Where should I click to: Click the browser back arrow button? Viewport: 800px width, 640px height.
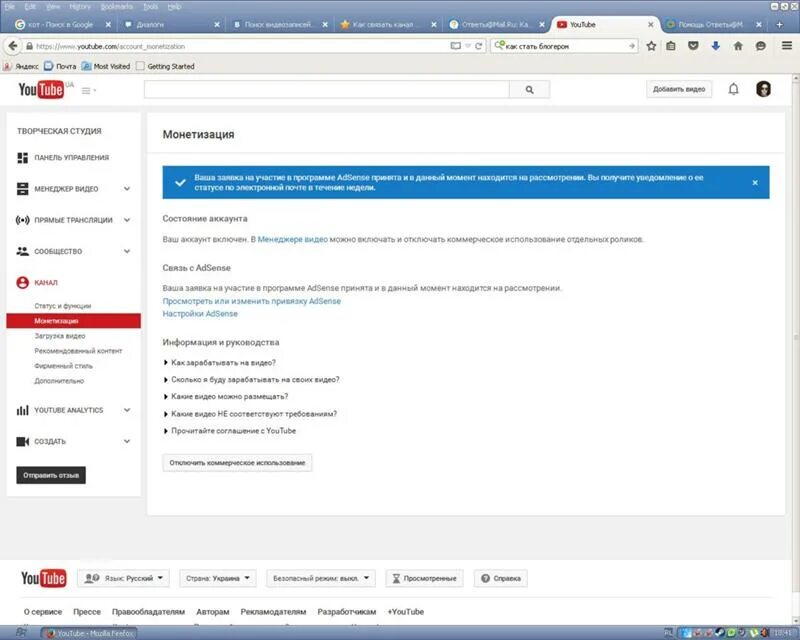tap(12, 46)
